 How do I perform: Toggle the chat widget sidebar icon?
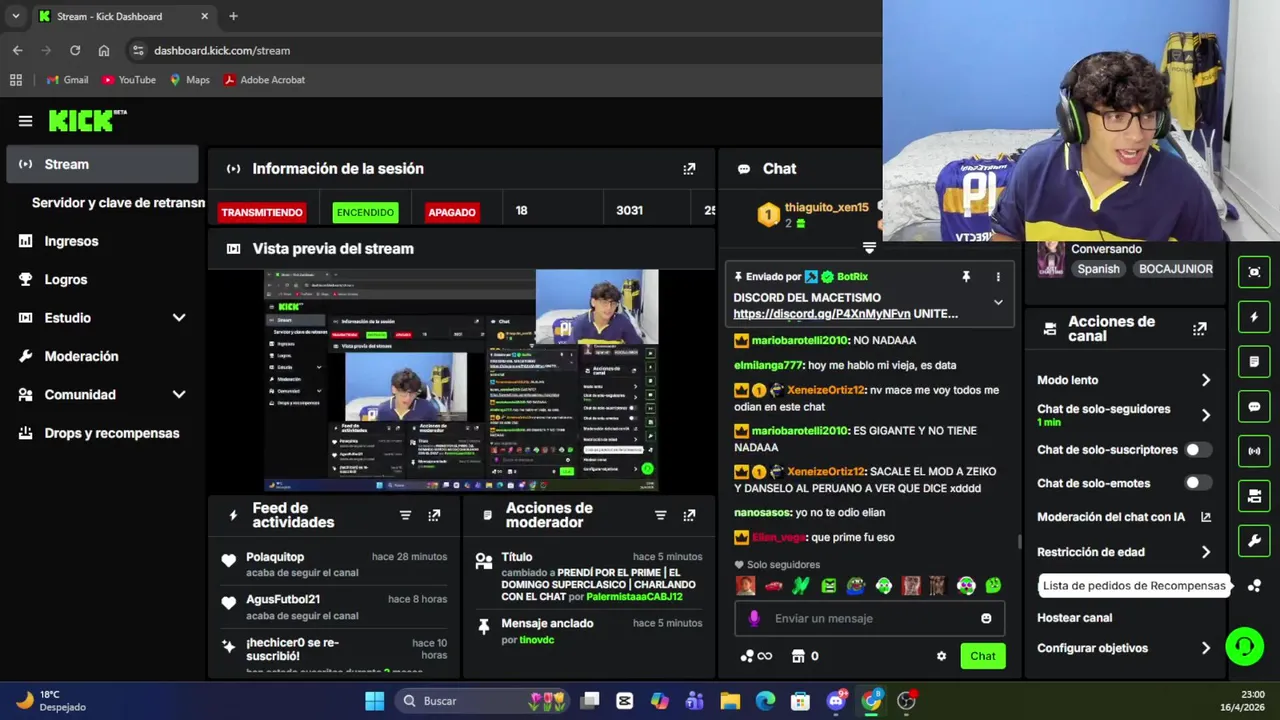1254,407
